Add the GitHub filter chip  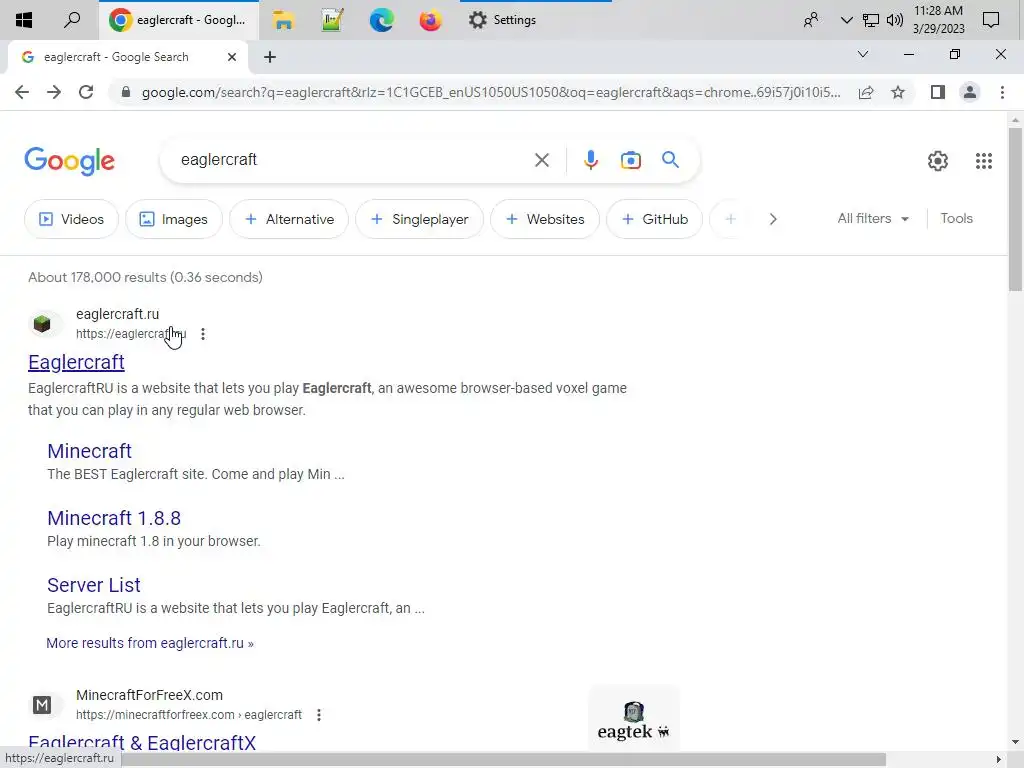tap(654, 219)
